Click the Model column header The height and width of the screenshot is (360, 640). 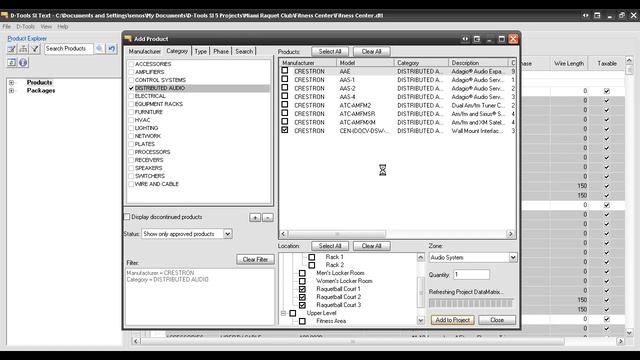click(x=365, y=63)
